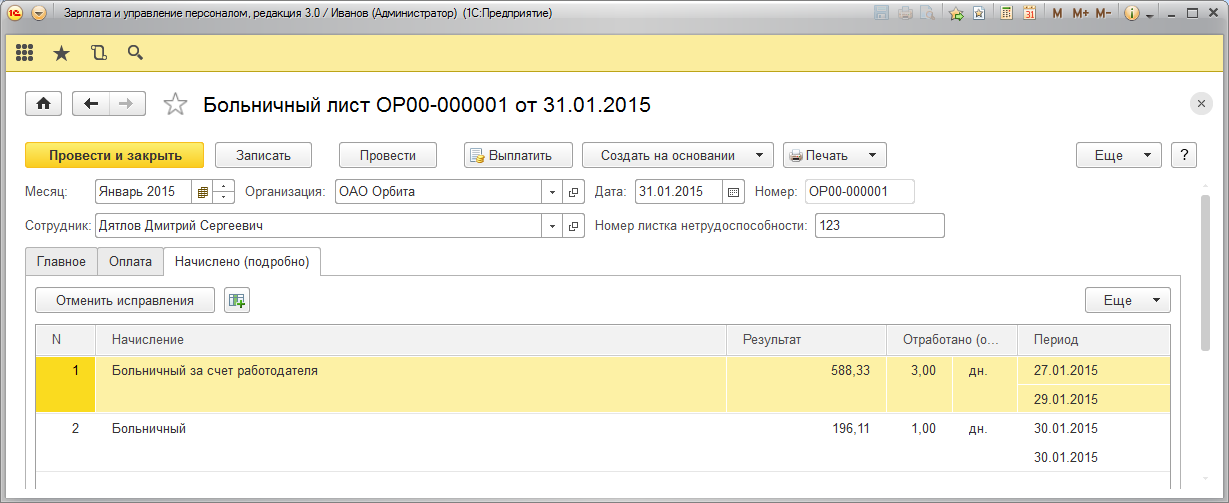The image size is (1229, 503).
Task: Expand the Организация dropdown arrow
Action: pos(554,192)
